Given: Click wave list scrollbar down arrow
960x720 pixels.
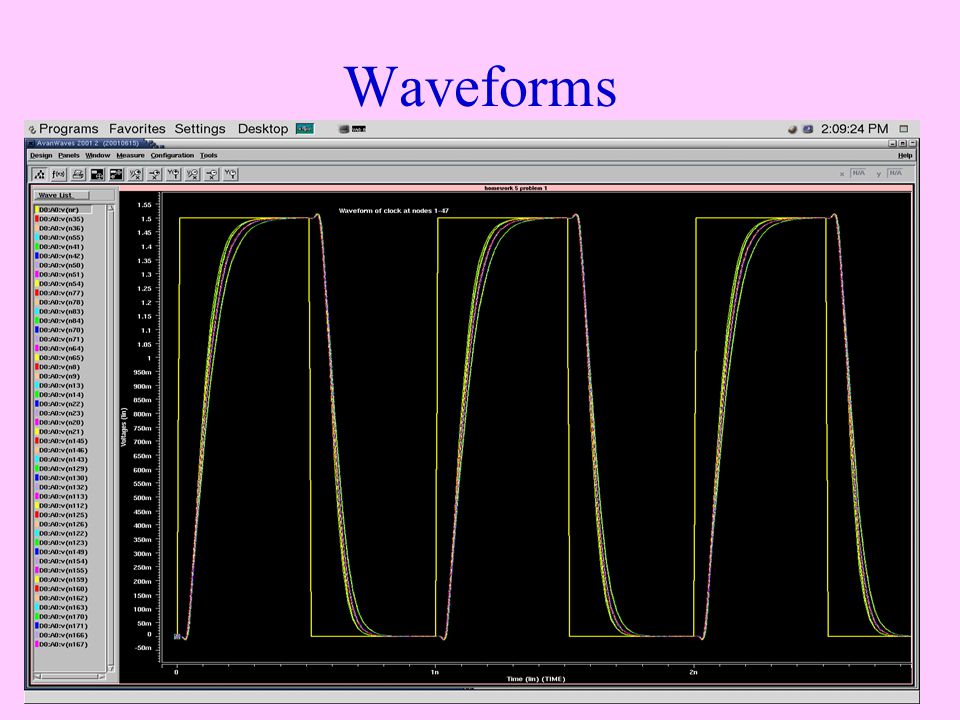Looking at the screenshot, I should (111, 668).
